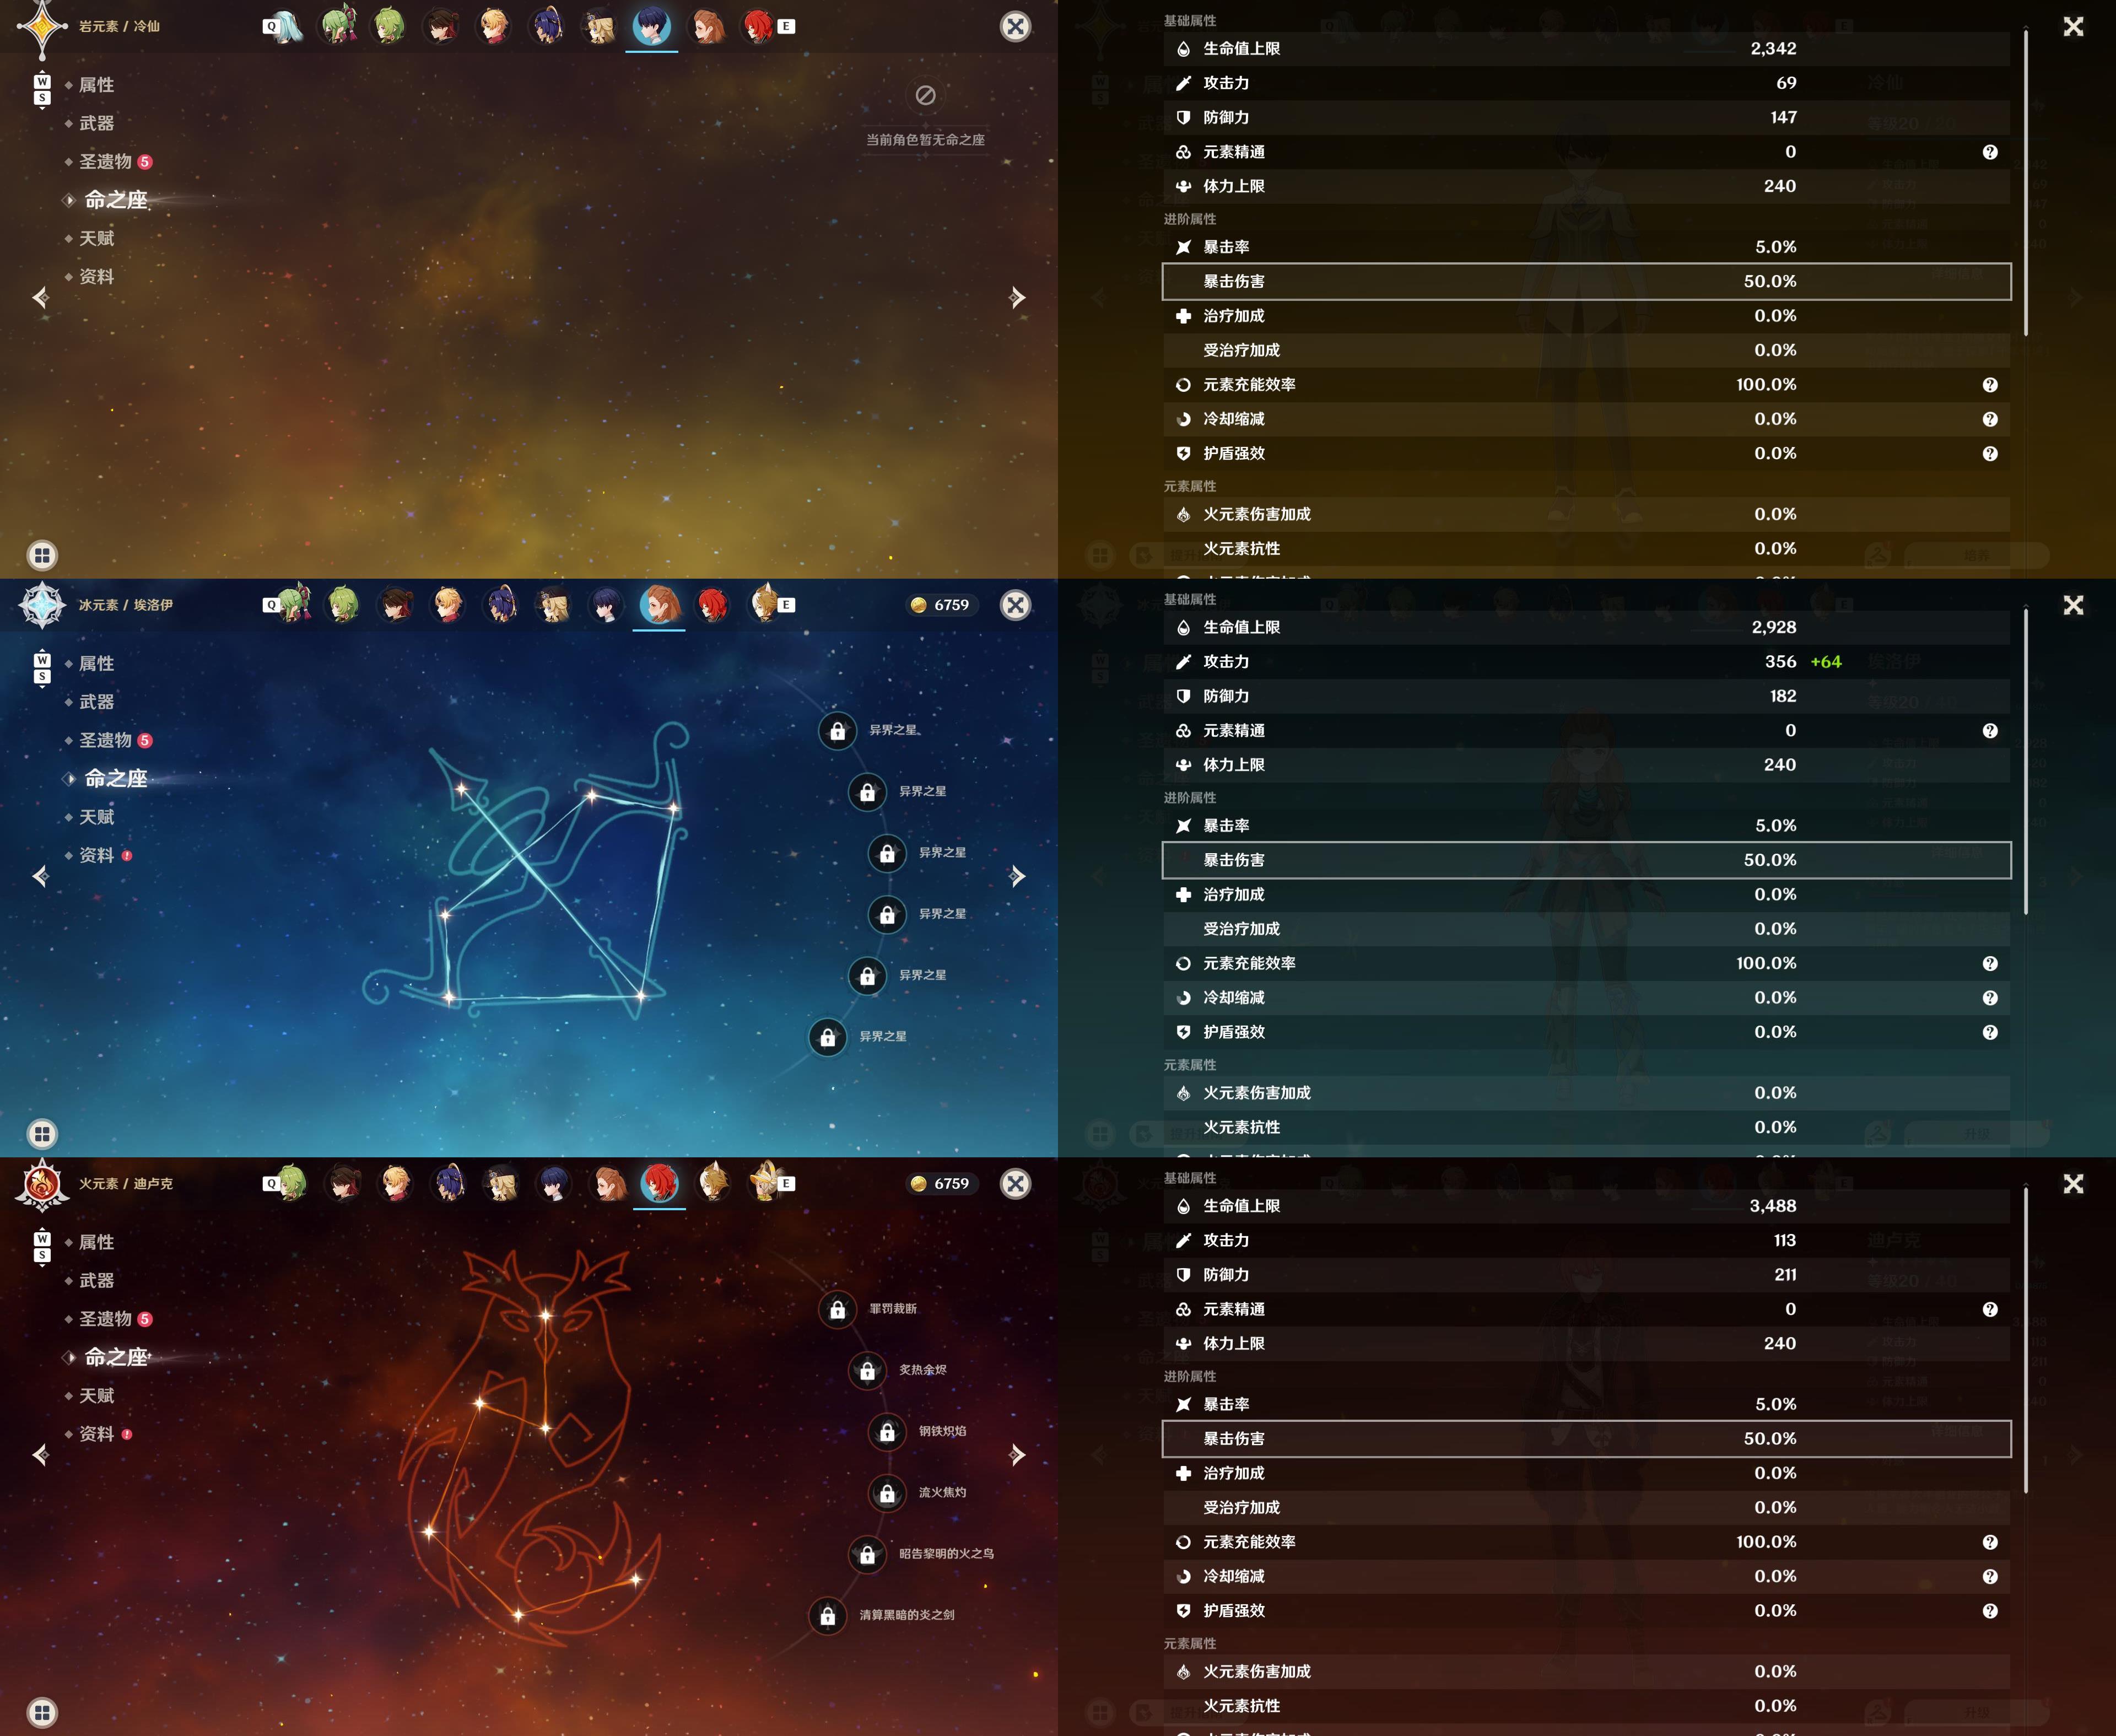Open the grid menu icon on the 冷仙 screen
This screenshot has width=2116, height=1736.
(42, 555)
